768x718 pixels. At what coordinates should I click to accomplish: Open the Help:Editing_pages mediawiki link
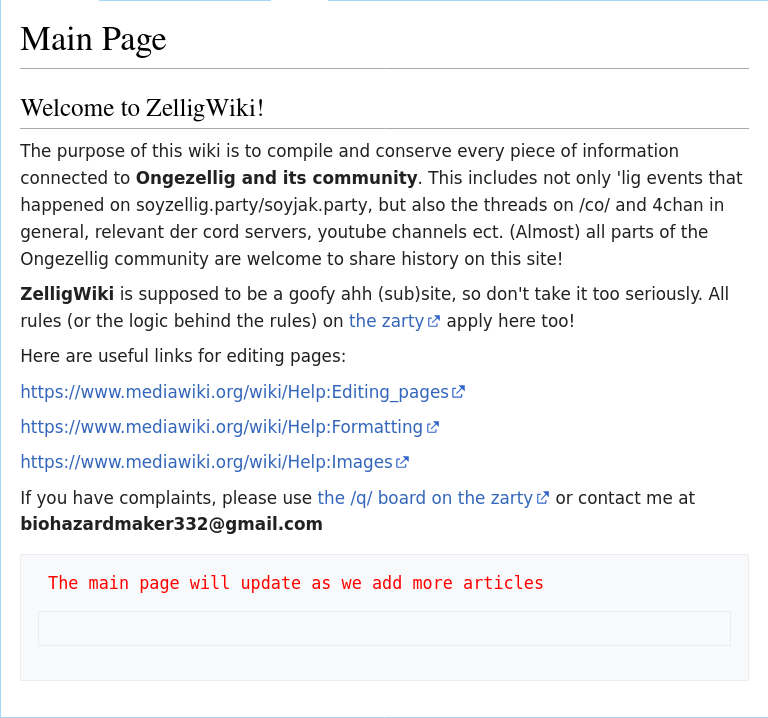[x=242, y=392]
